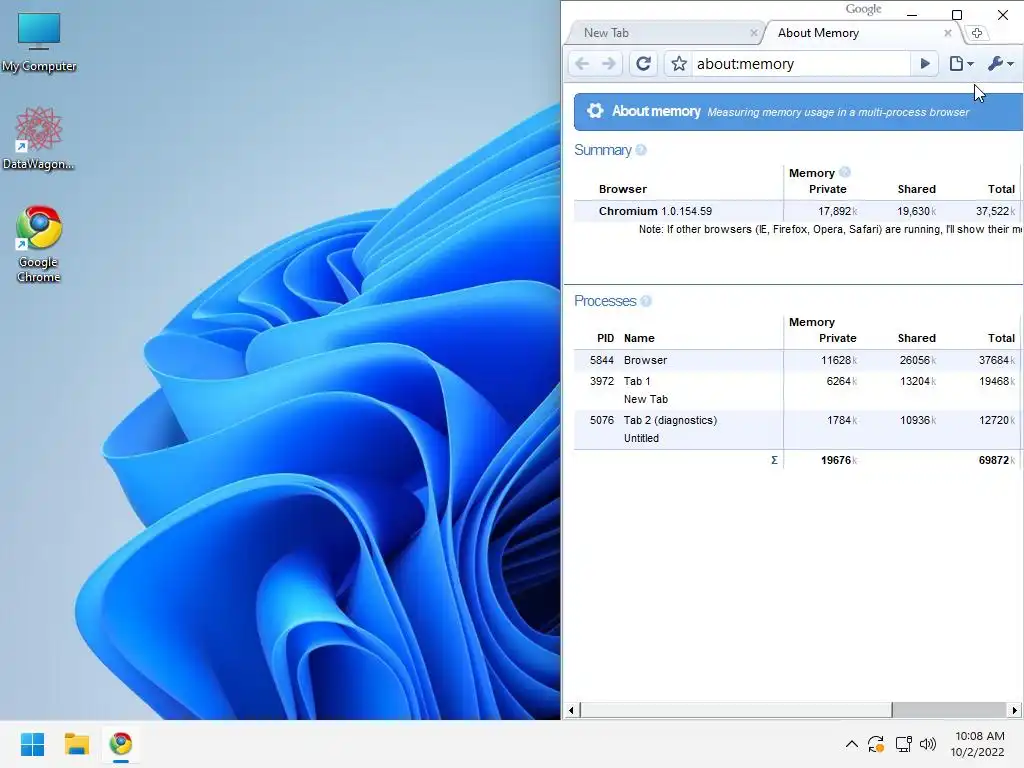Click the Go arrow beside the address bar
The image size is (1024, 768).
(925, 63)
